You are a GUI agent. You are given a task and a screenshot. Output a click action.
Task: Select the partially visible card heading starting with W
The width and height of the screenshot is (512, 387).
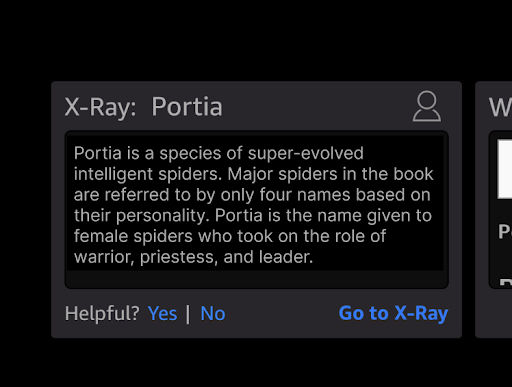tap(500, 107)
